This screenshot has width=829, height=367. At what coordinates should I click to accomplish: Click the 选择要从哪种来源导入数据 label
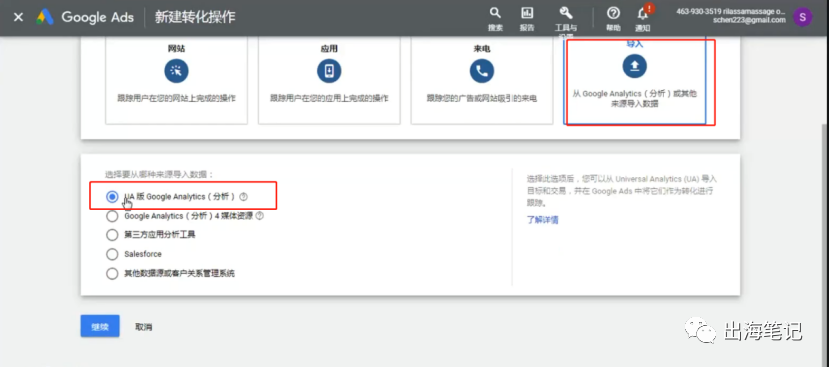tap(159, 174)
